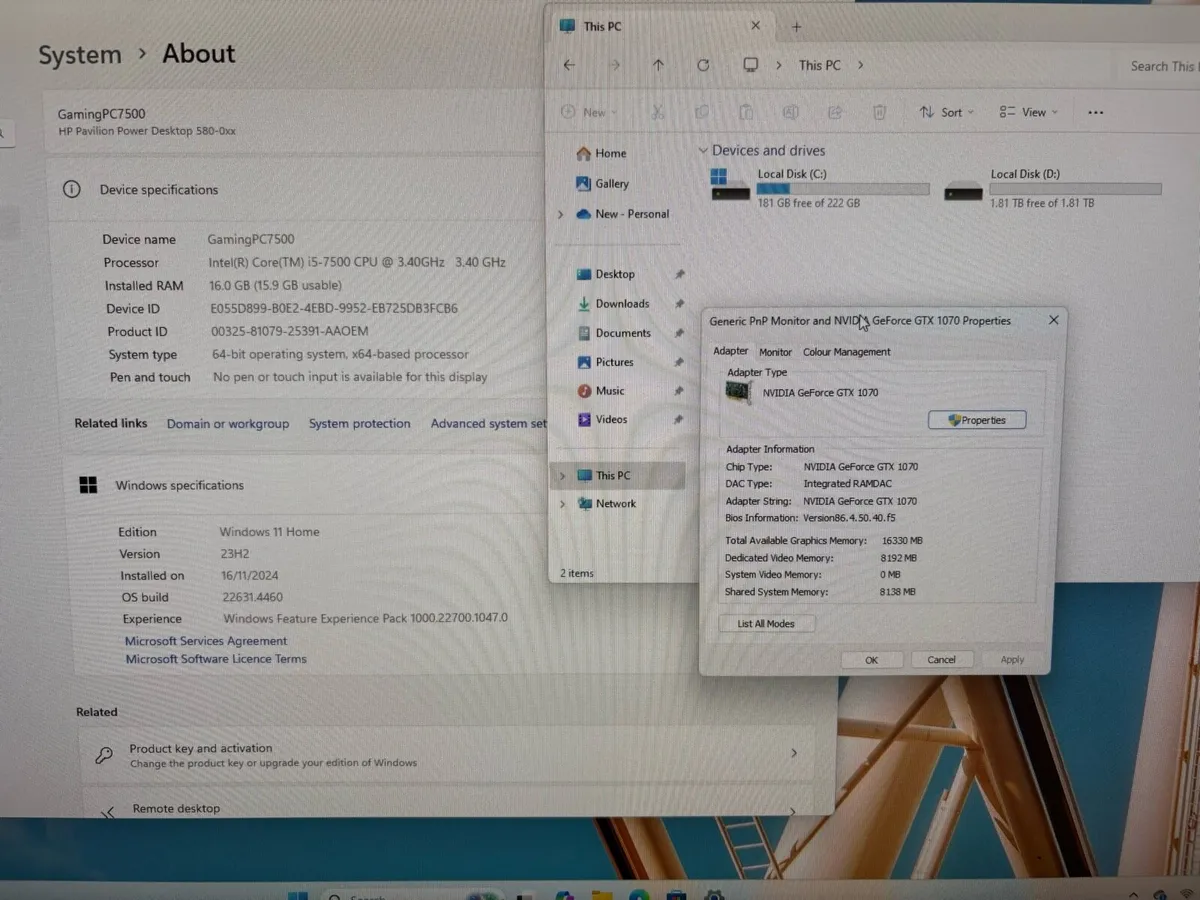The height and width of the screenshot is (900, 1200).
Task: Open the Downloads folder in sidebar
Action: tap(621, 304)
